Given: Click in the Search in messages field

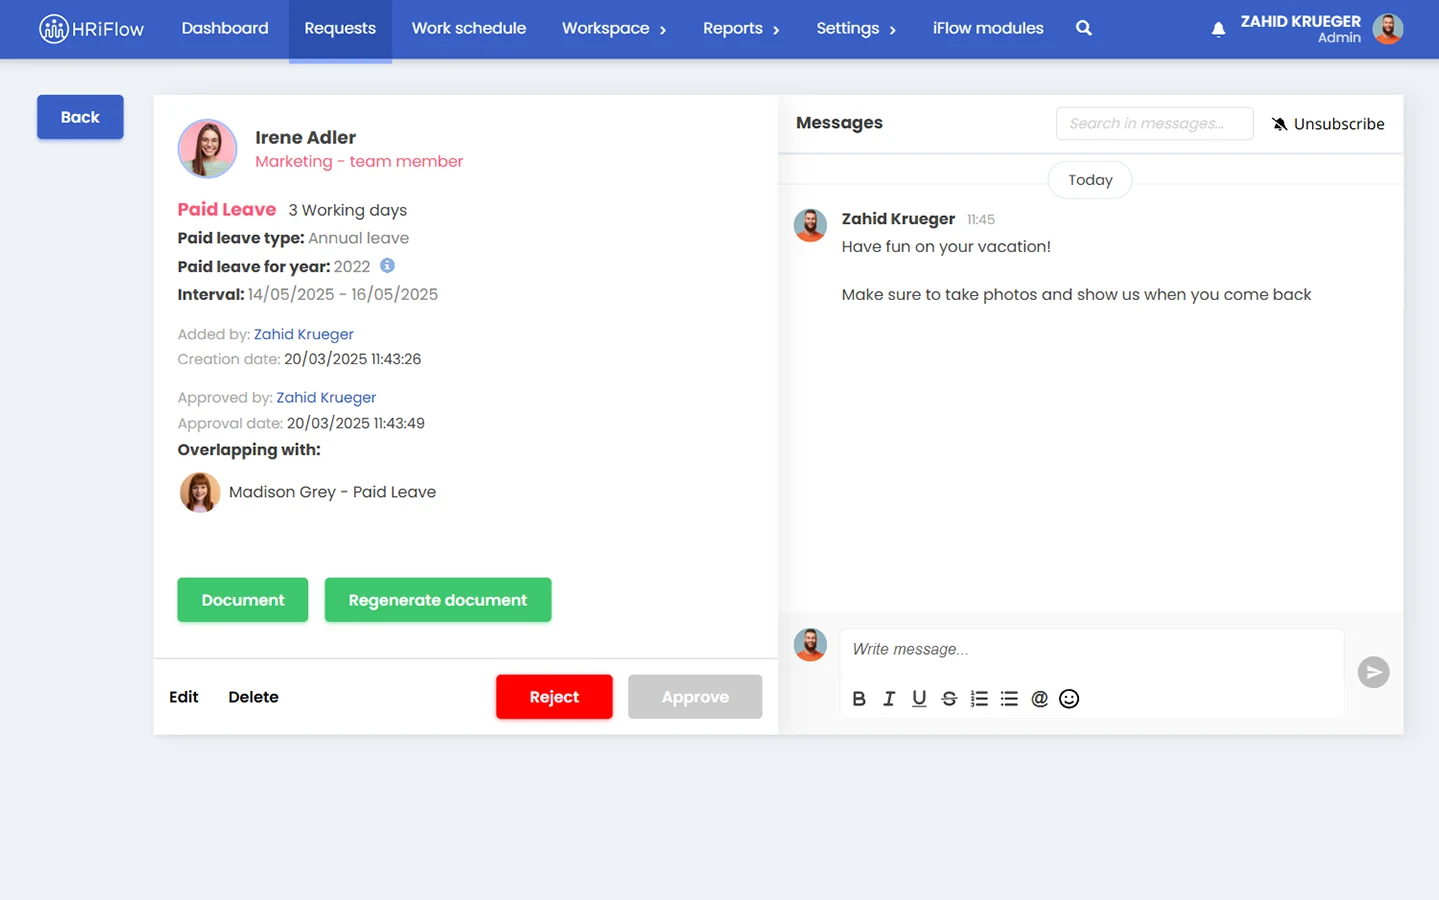Looking at the screenshot, I should pyautogui.click(x=1154, y=124).
